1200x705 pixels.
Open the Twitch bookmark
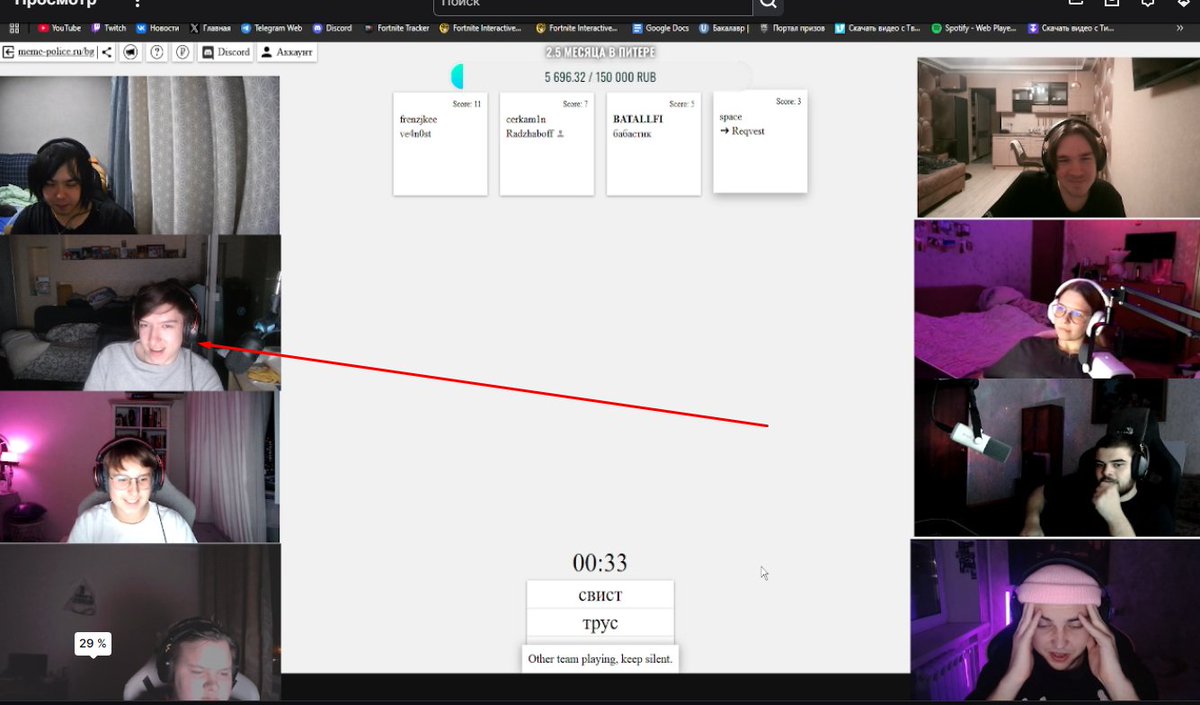coord(109,28)
